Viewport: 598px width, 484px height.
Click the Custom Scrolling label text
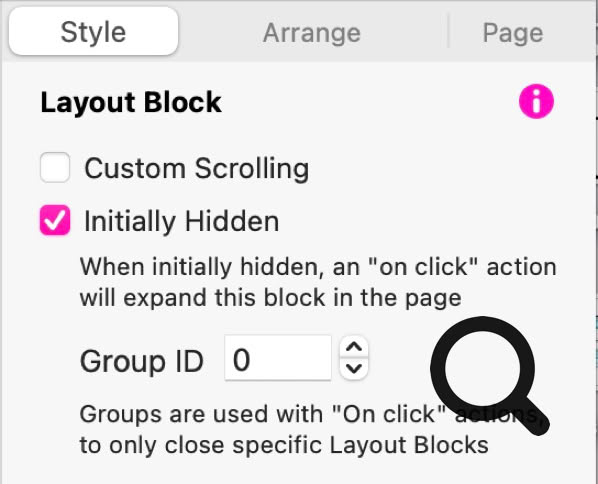coord(196,168)
